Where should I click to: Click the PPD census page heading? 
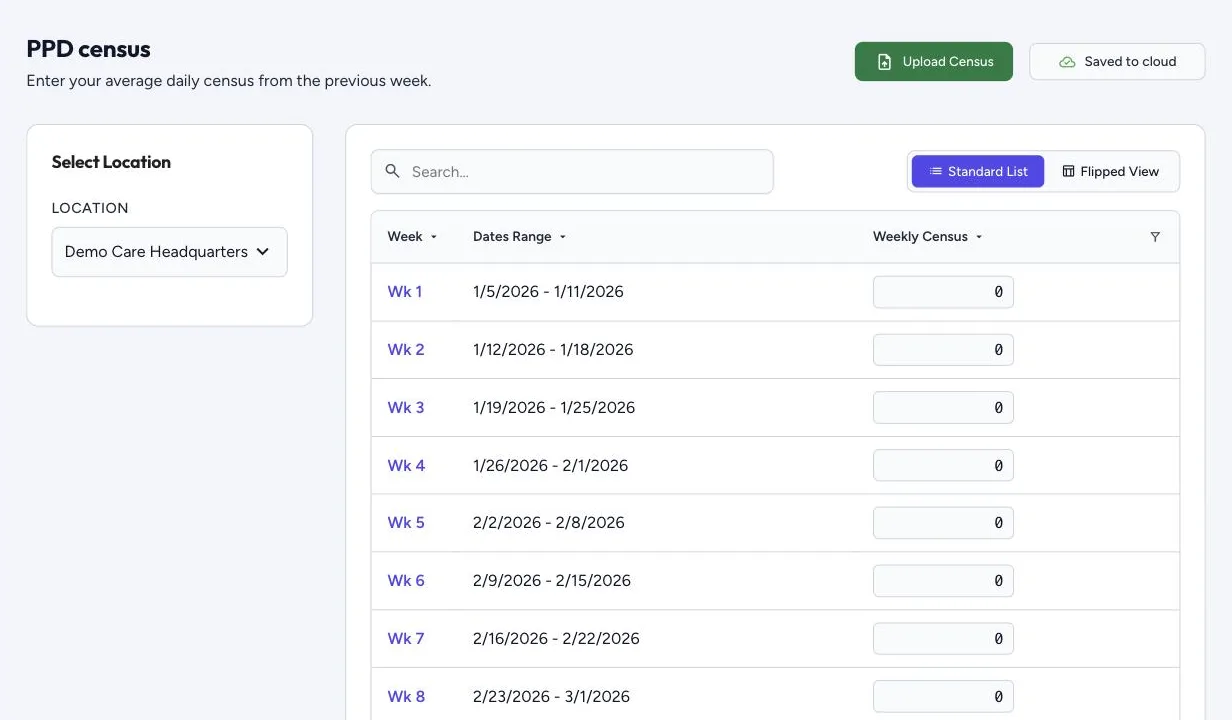coord(89,49)
